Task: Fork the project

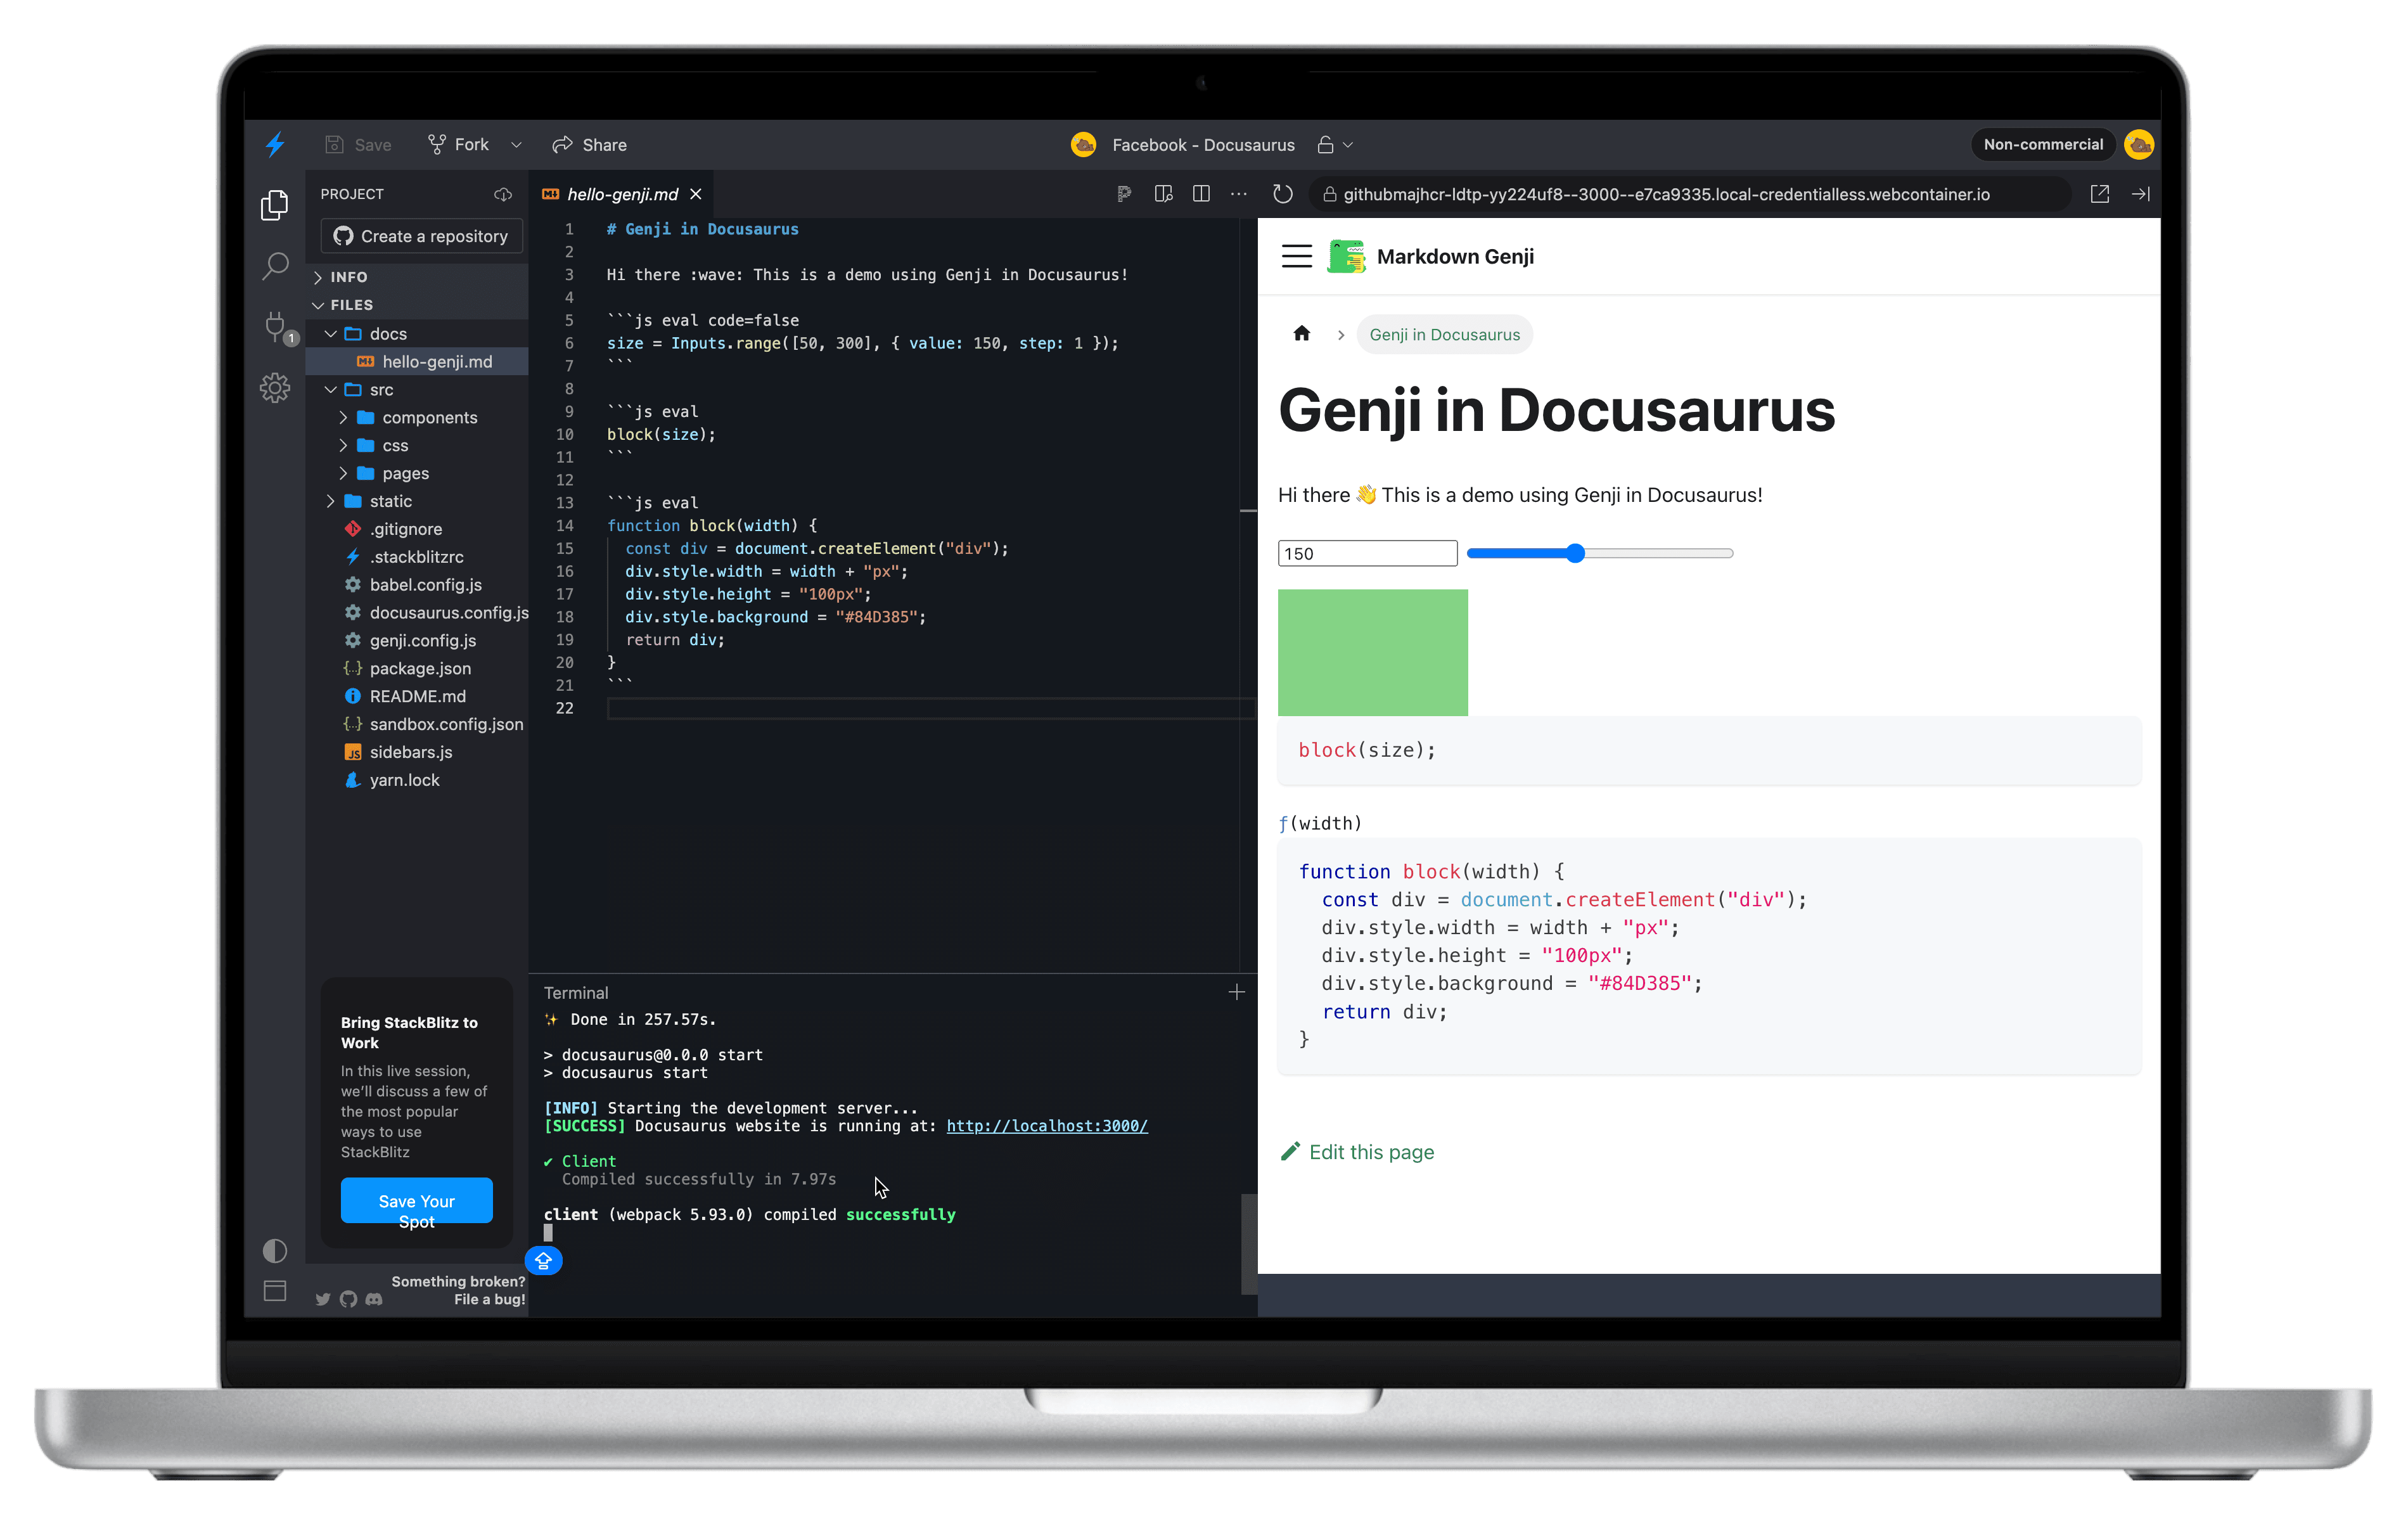Action: pyautogui.click(x=459, y=145)
